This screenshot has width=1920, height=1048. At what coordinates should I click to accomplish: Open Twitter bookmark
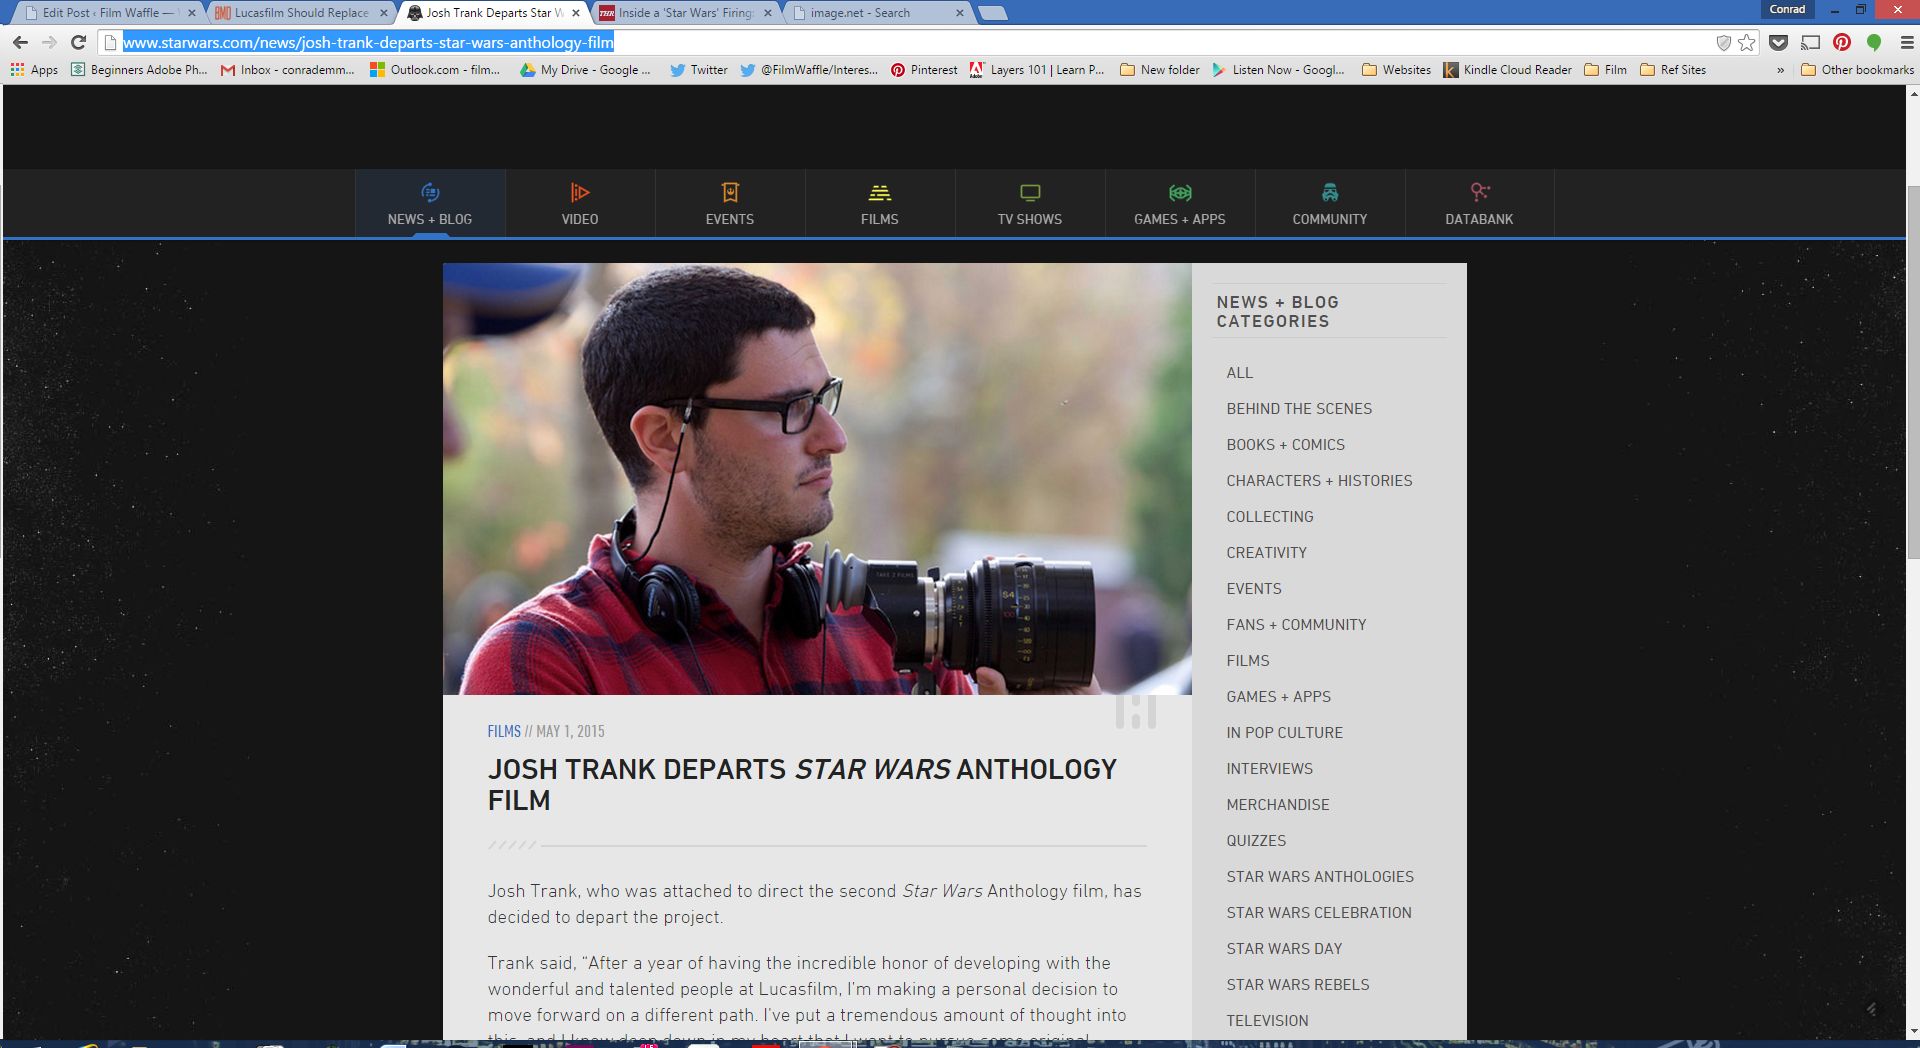[x=698, y=70]
